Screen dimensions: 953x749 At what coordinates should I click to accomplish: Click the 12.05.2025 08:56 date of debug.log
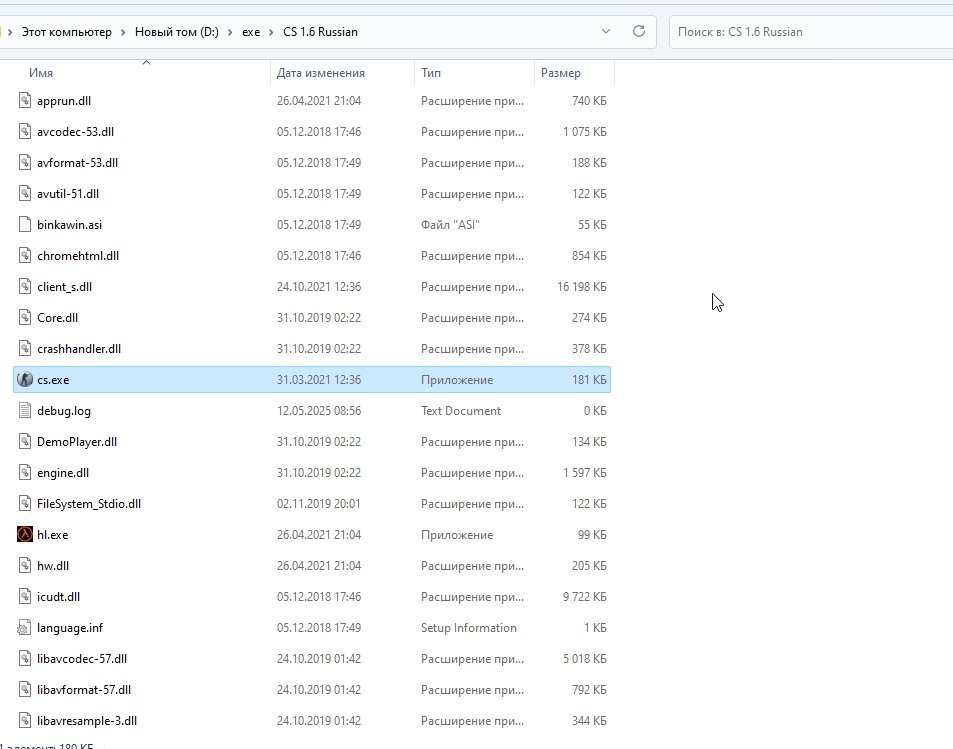tap(319, 411)
